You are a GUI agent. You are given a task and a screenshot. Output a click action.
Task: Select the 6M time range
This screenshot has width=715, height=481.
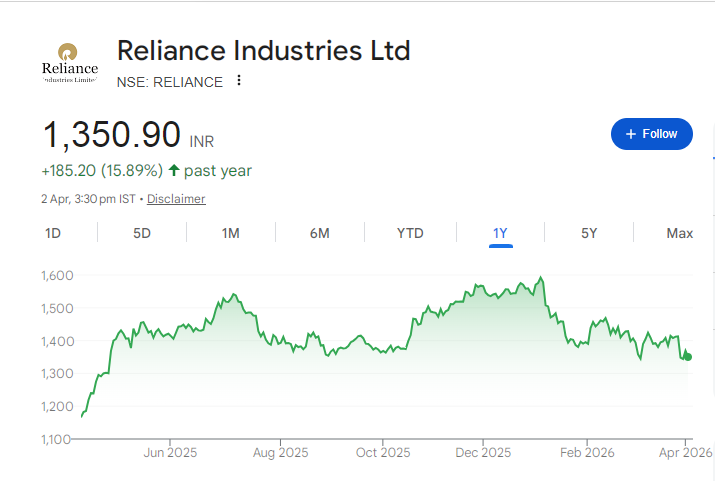[320, 233]
